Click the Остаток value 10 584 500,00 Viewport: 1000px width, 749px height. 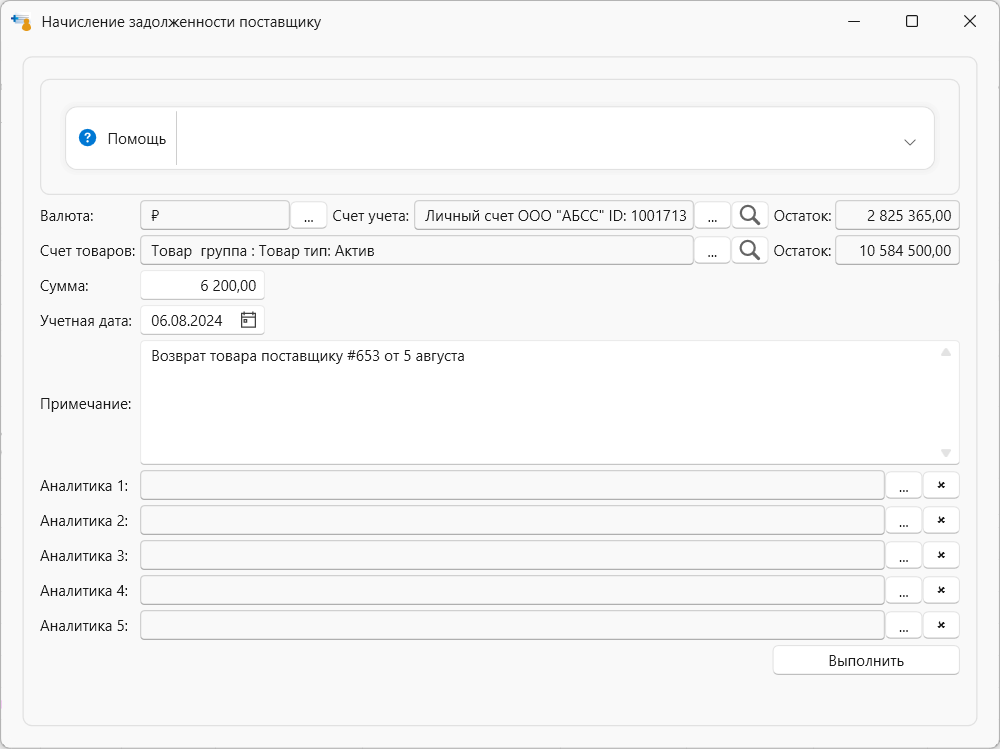[897, 251]
